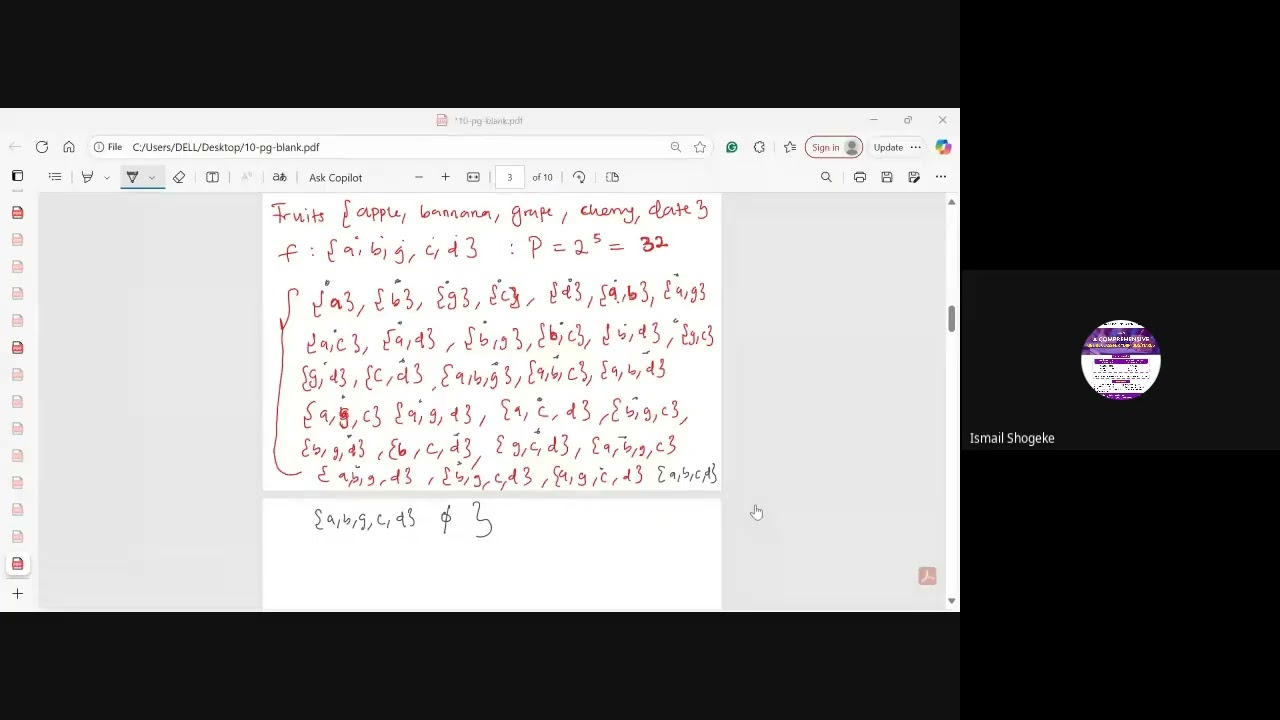Restore down the browser window
This screenshot has width=1280, height=720.
(x=908, y=120)
